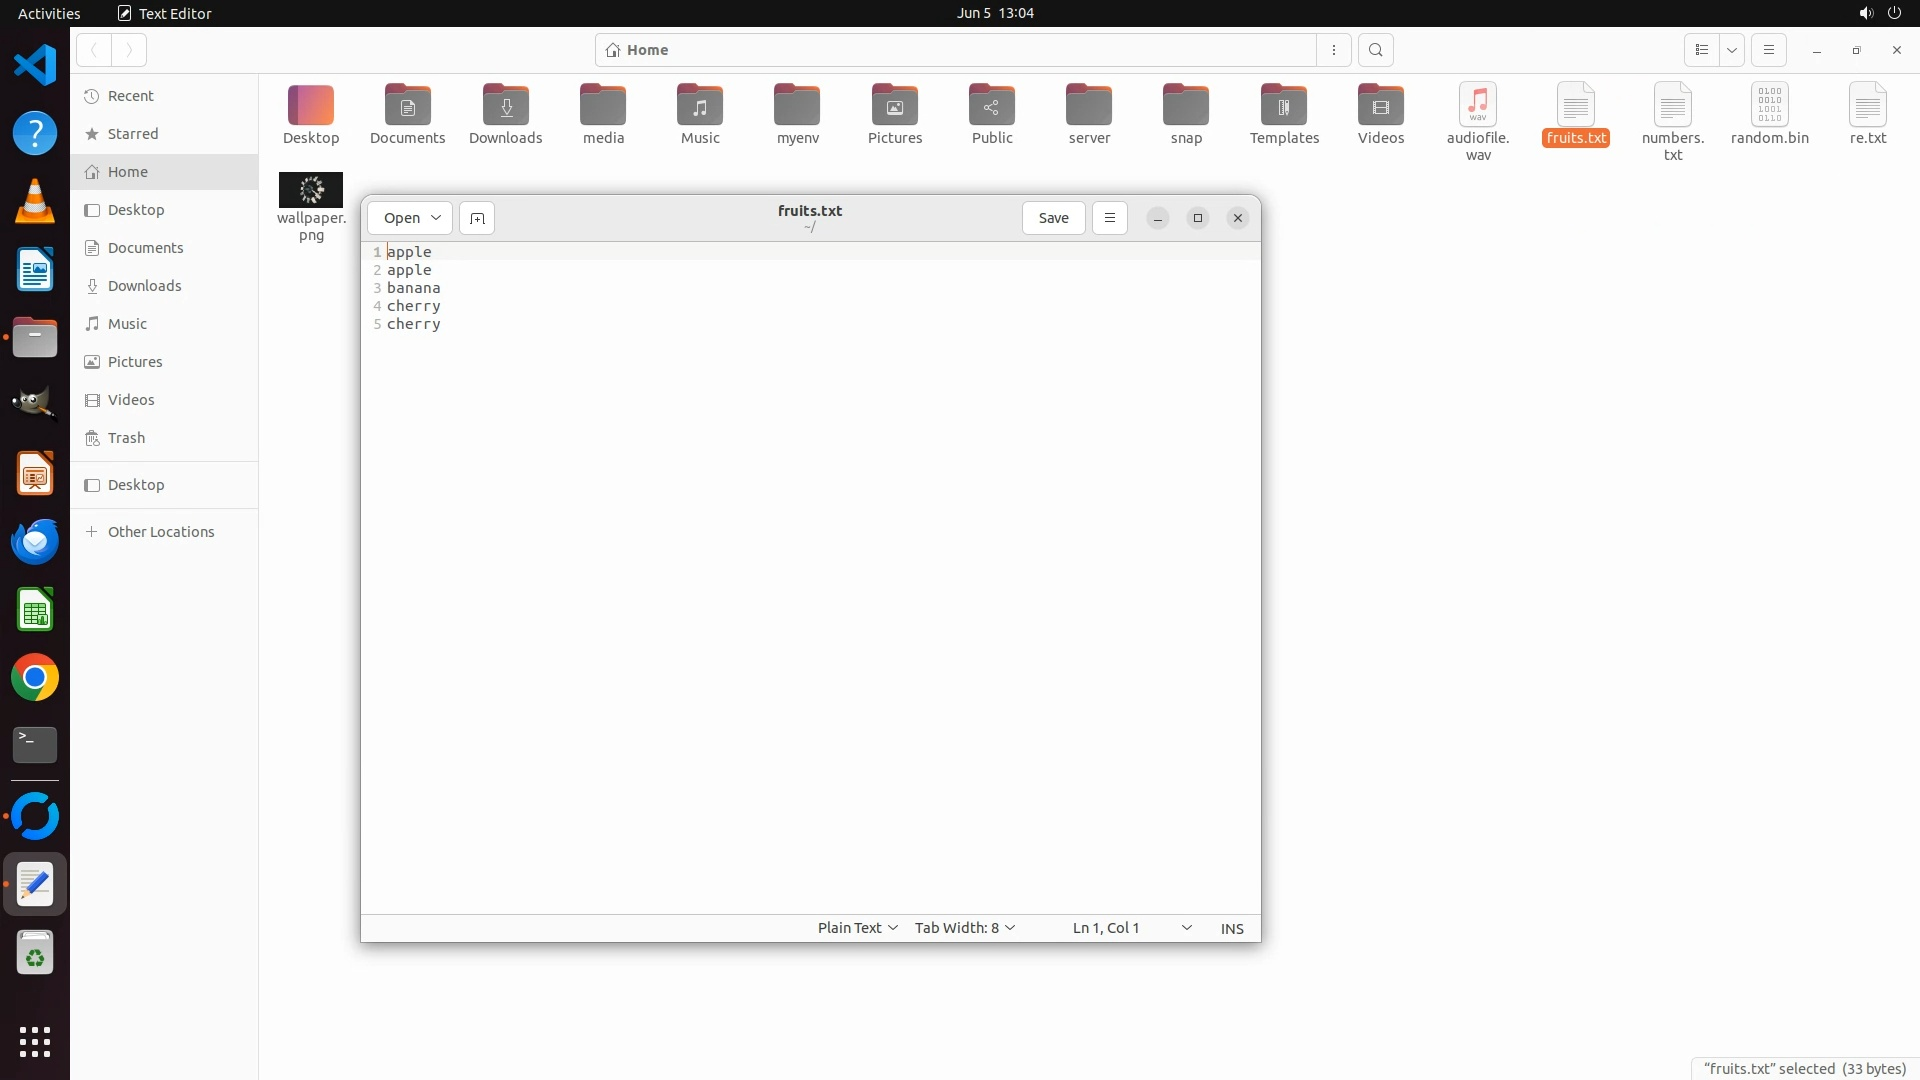Click the Files search icon

tap(1376, 50)
